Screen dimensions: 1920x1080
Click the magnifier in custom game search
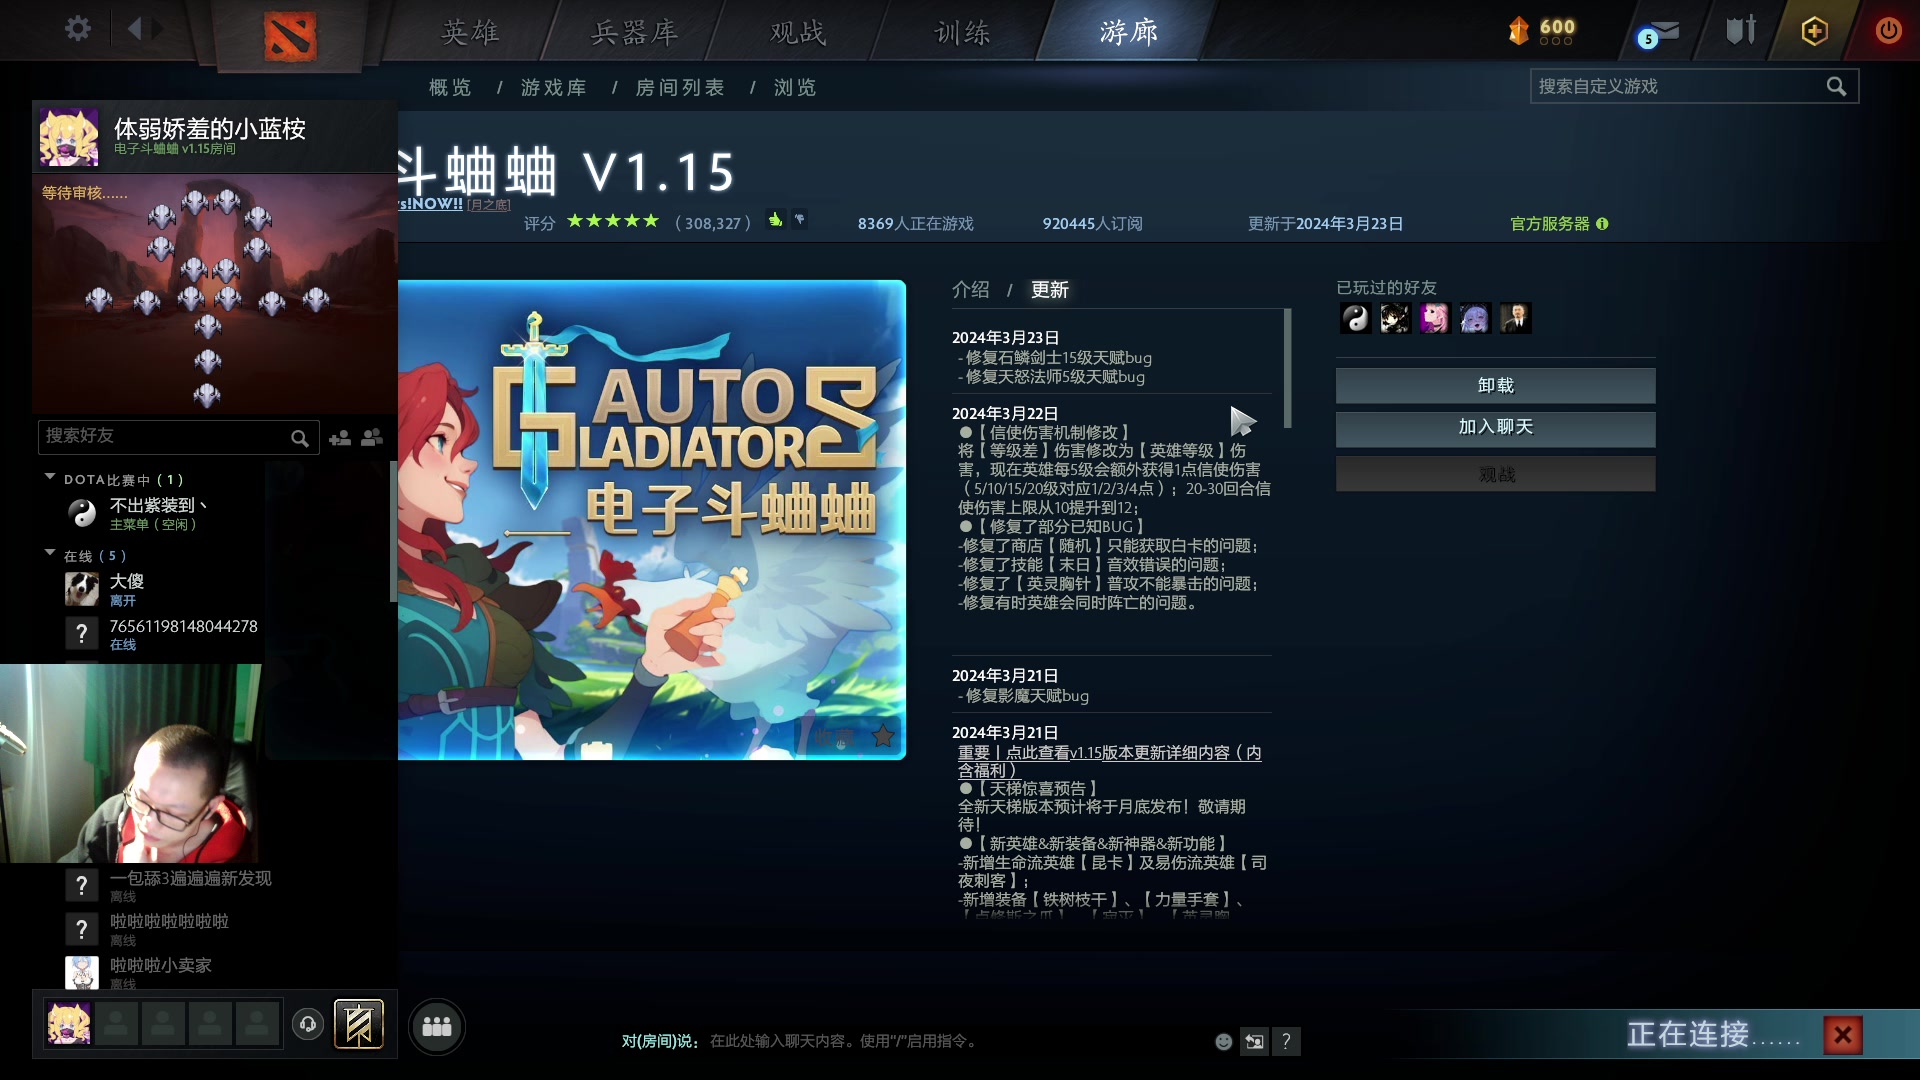(1836, 87)
